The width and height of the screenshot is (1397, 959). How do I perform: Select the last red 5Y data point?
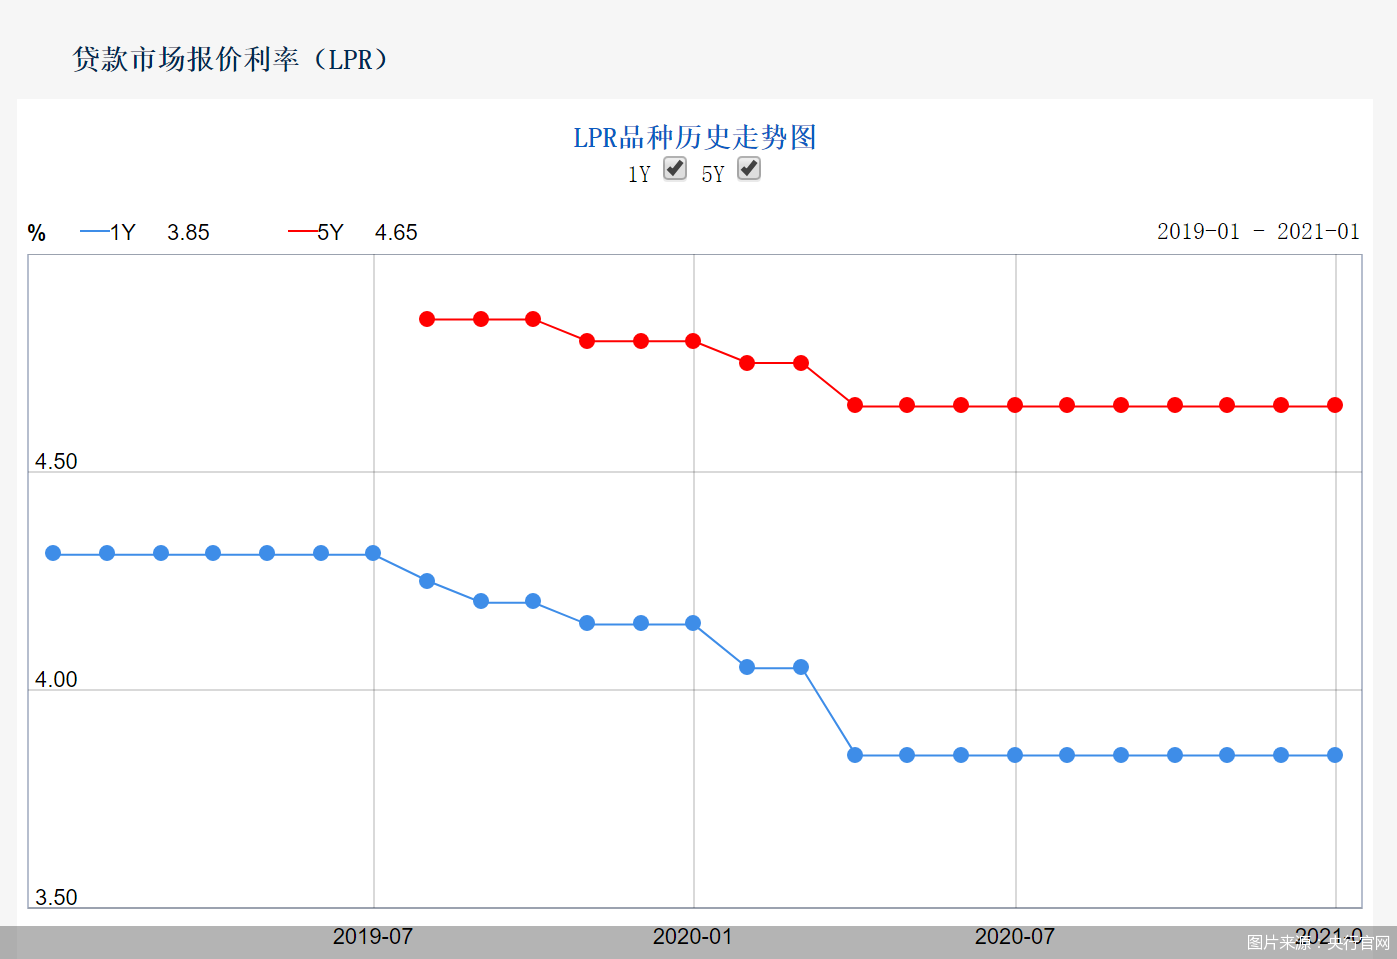[x=1335, y=405]
